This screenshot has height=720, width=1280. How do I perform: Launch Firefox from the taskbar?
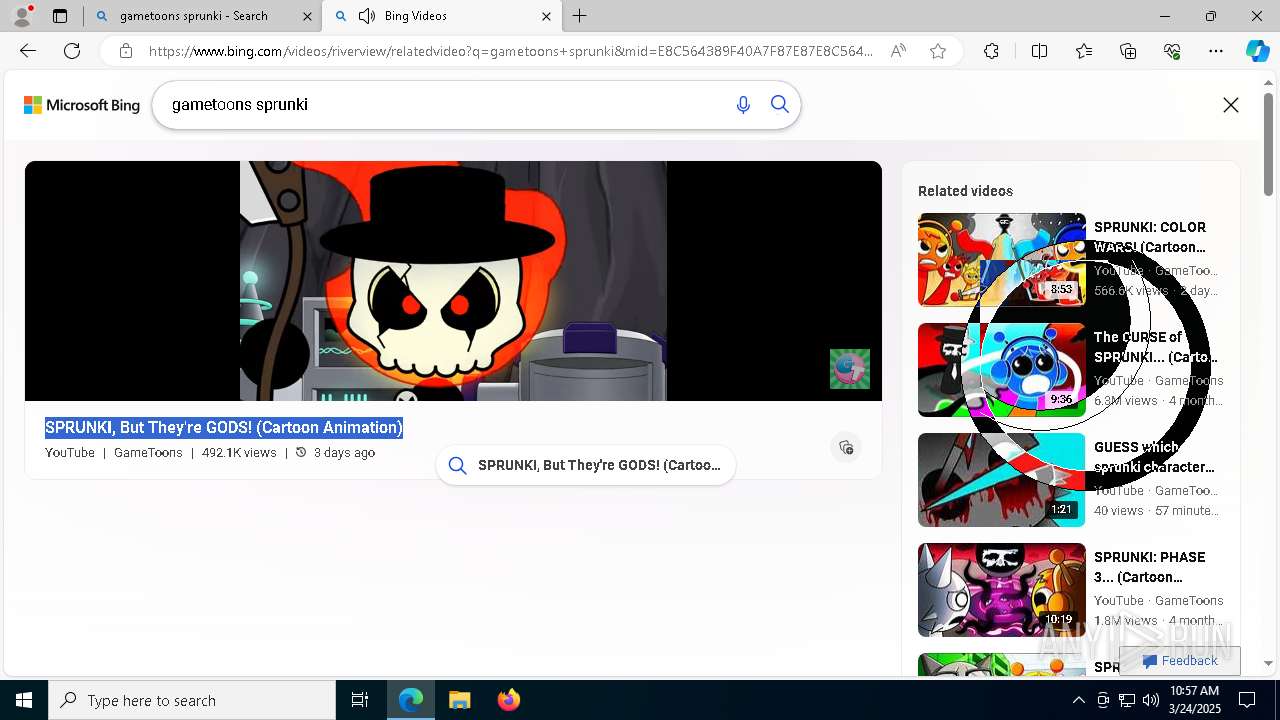coord(508,700)
